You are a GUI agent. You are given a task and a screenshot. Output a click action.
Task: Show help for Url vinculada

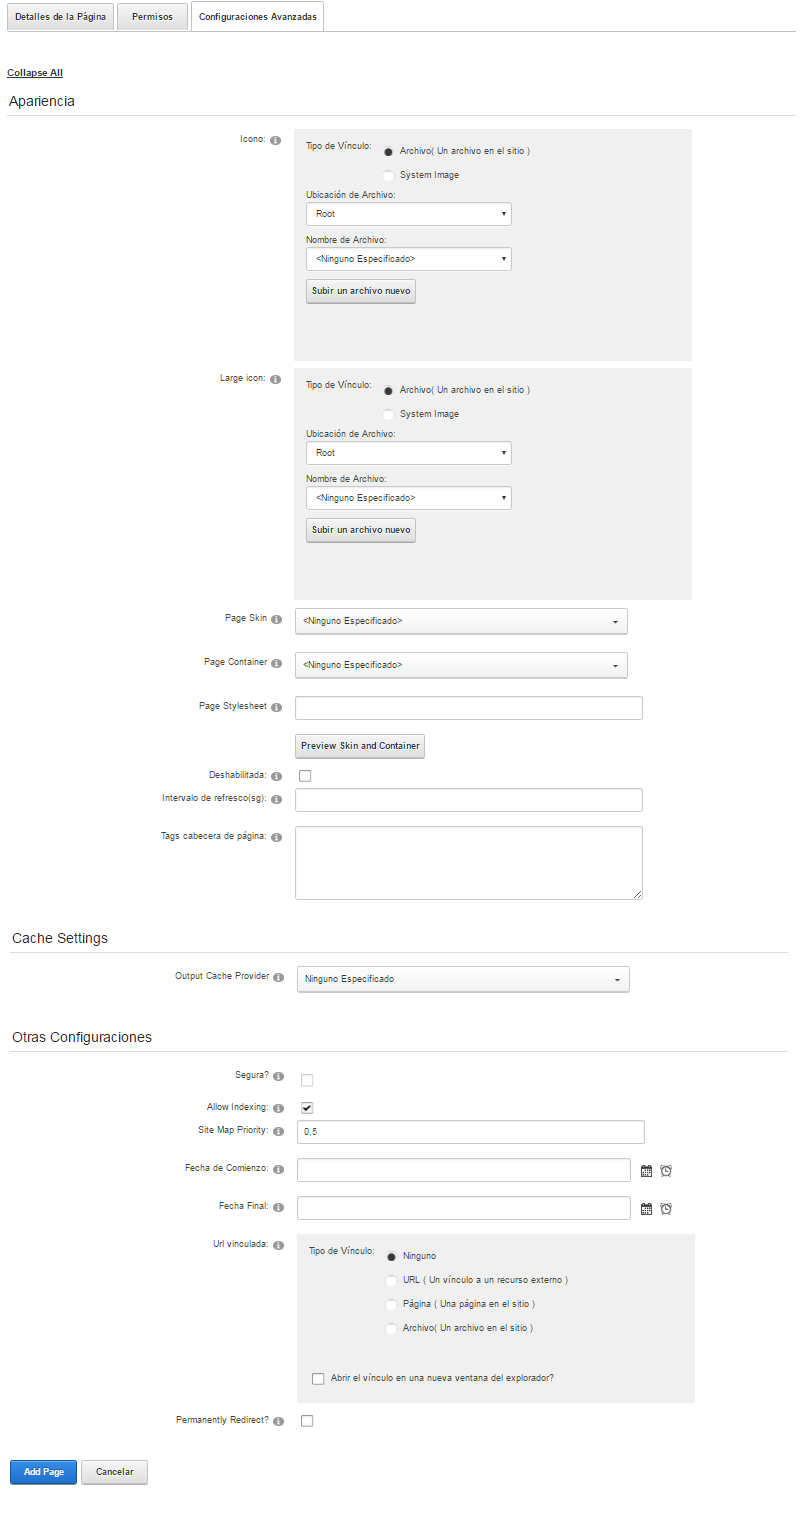tap(278, 1246)
